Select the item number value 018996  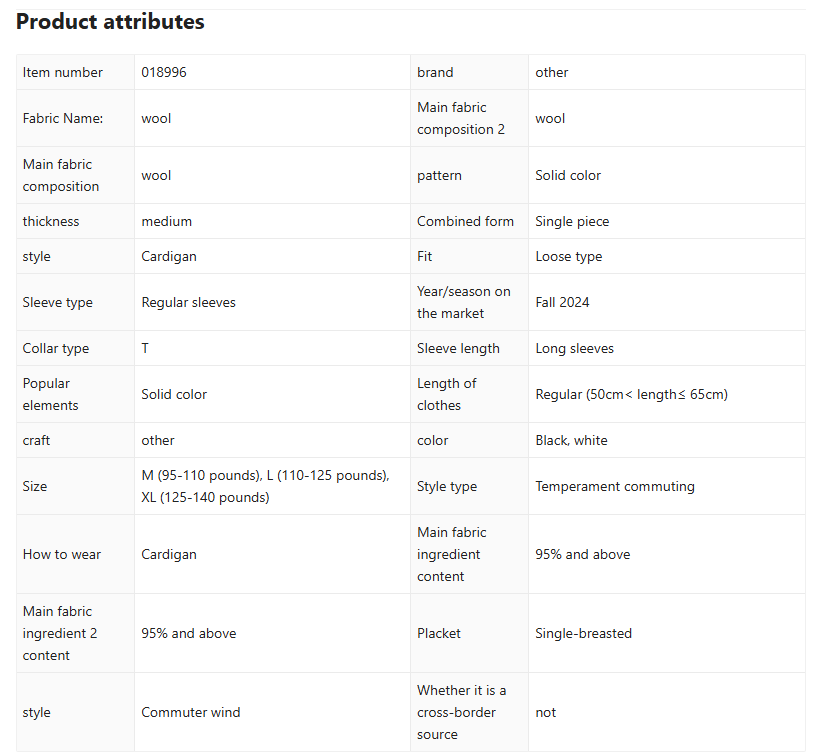(163, 72)
